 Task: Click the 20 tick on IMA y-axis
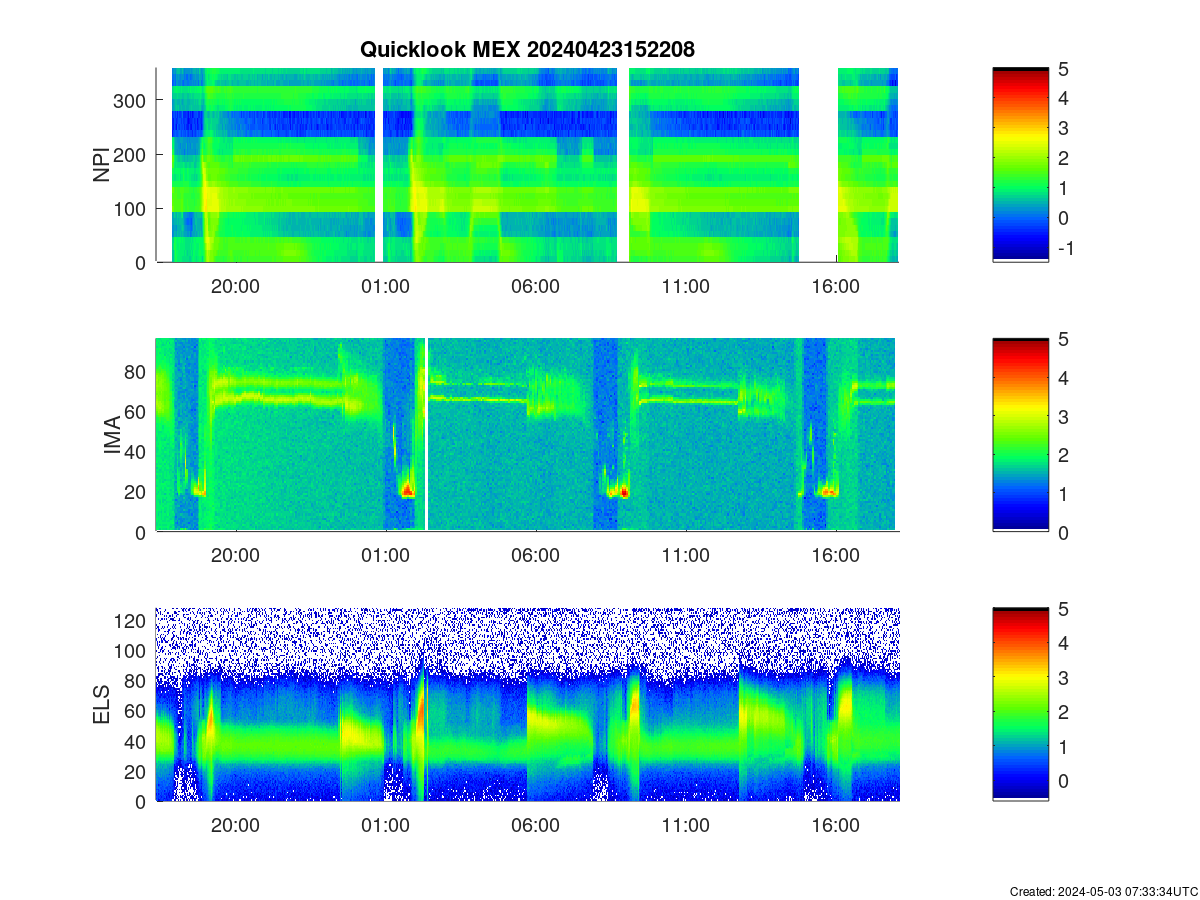136,492
